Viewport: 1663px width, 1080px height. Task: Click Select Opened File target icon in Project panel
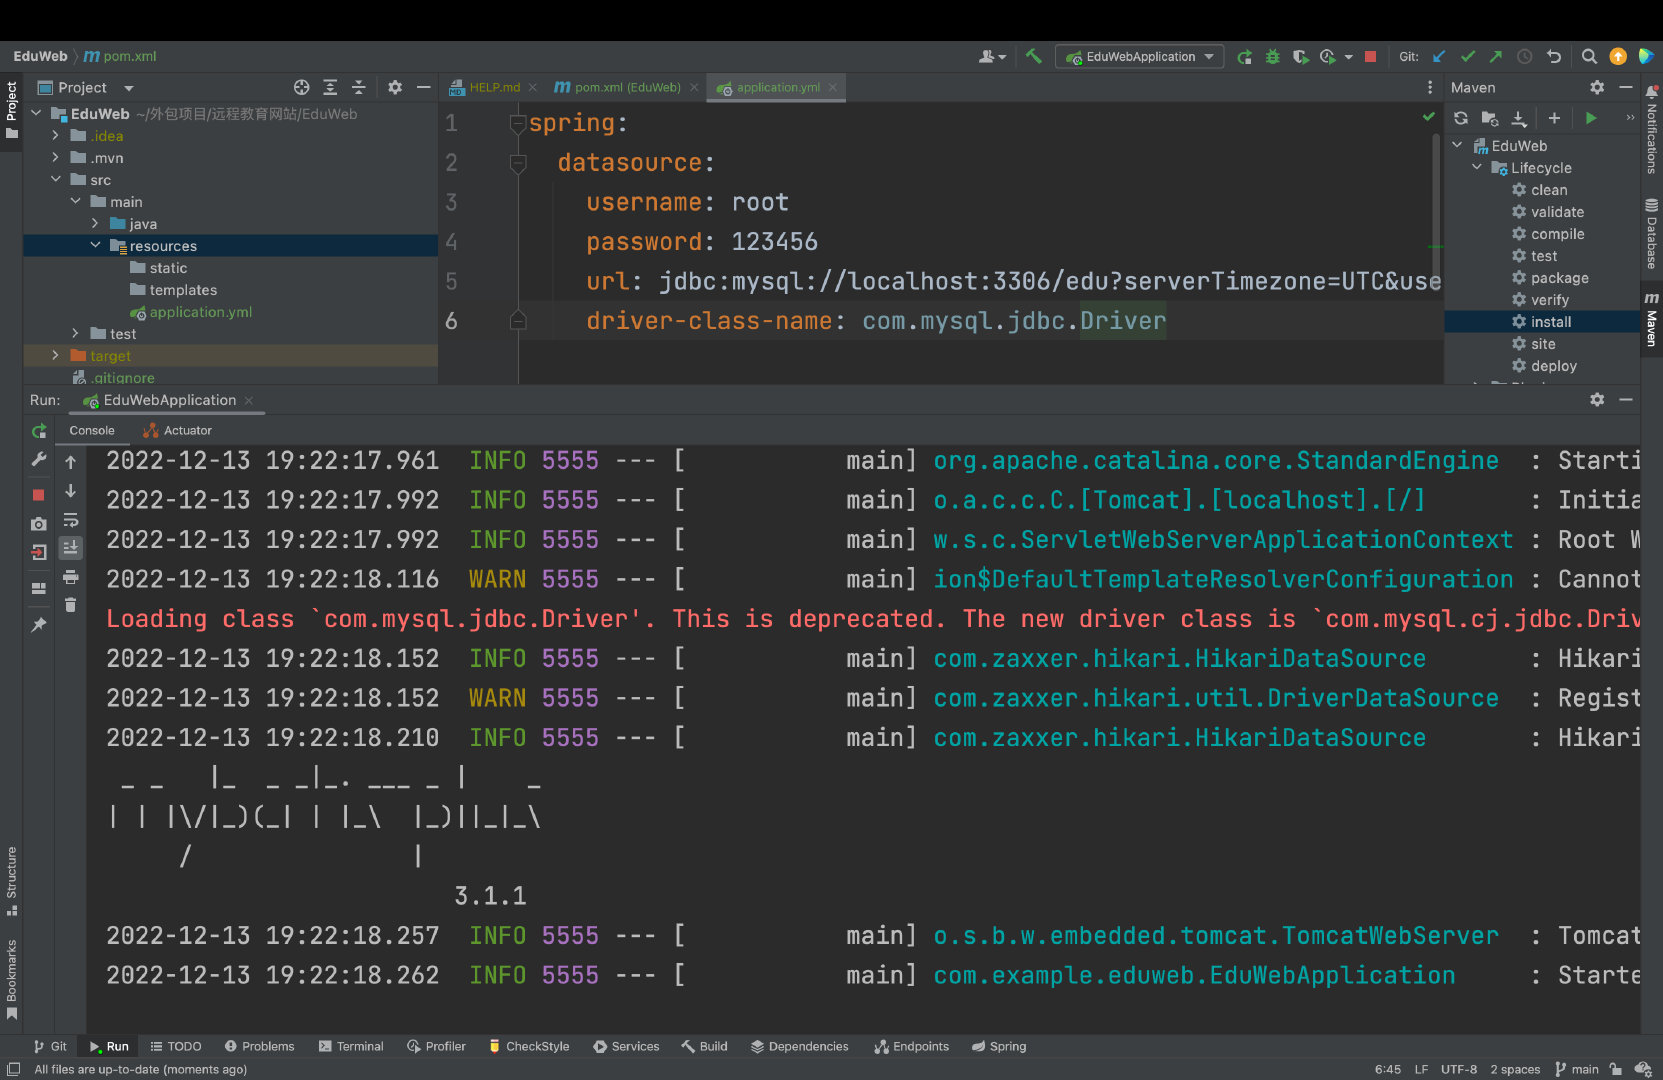[302, 88]
